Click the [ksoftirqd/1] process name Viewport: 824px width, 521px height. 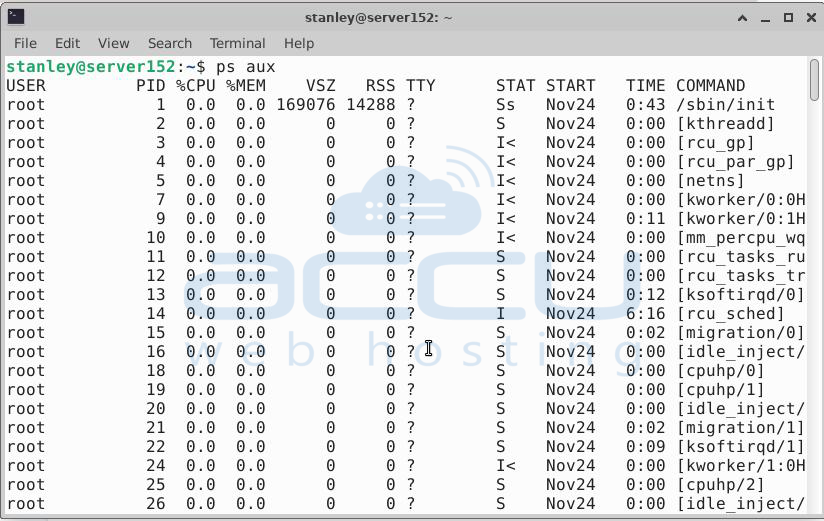coord(740,447)
